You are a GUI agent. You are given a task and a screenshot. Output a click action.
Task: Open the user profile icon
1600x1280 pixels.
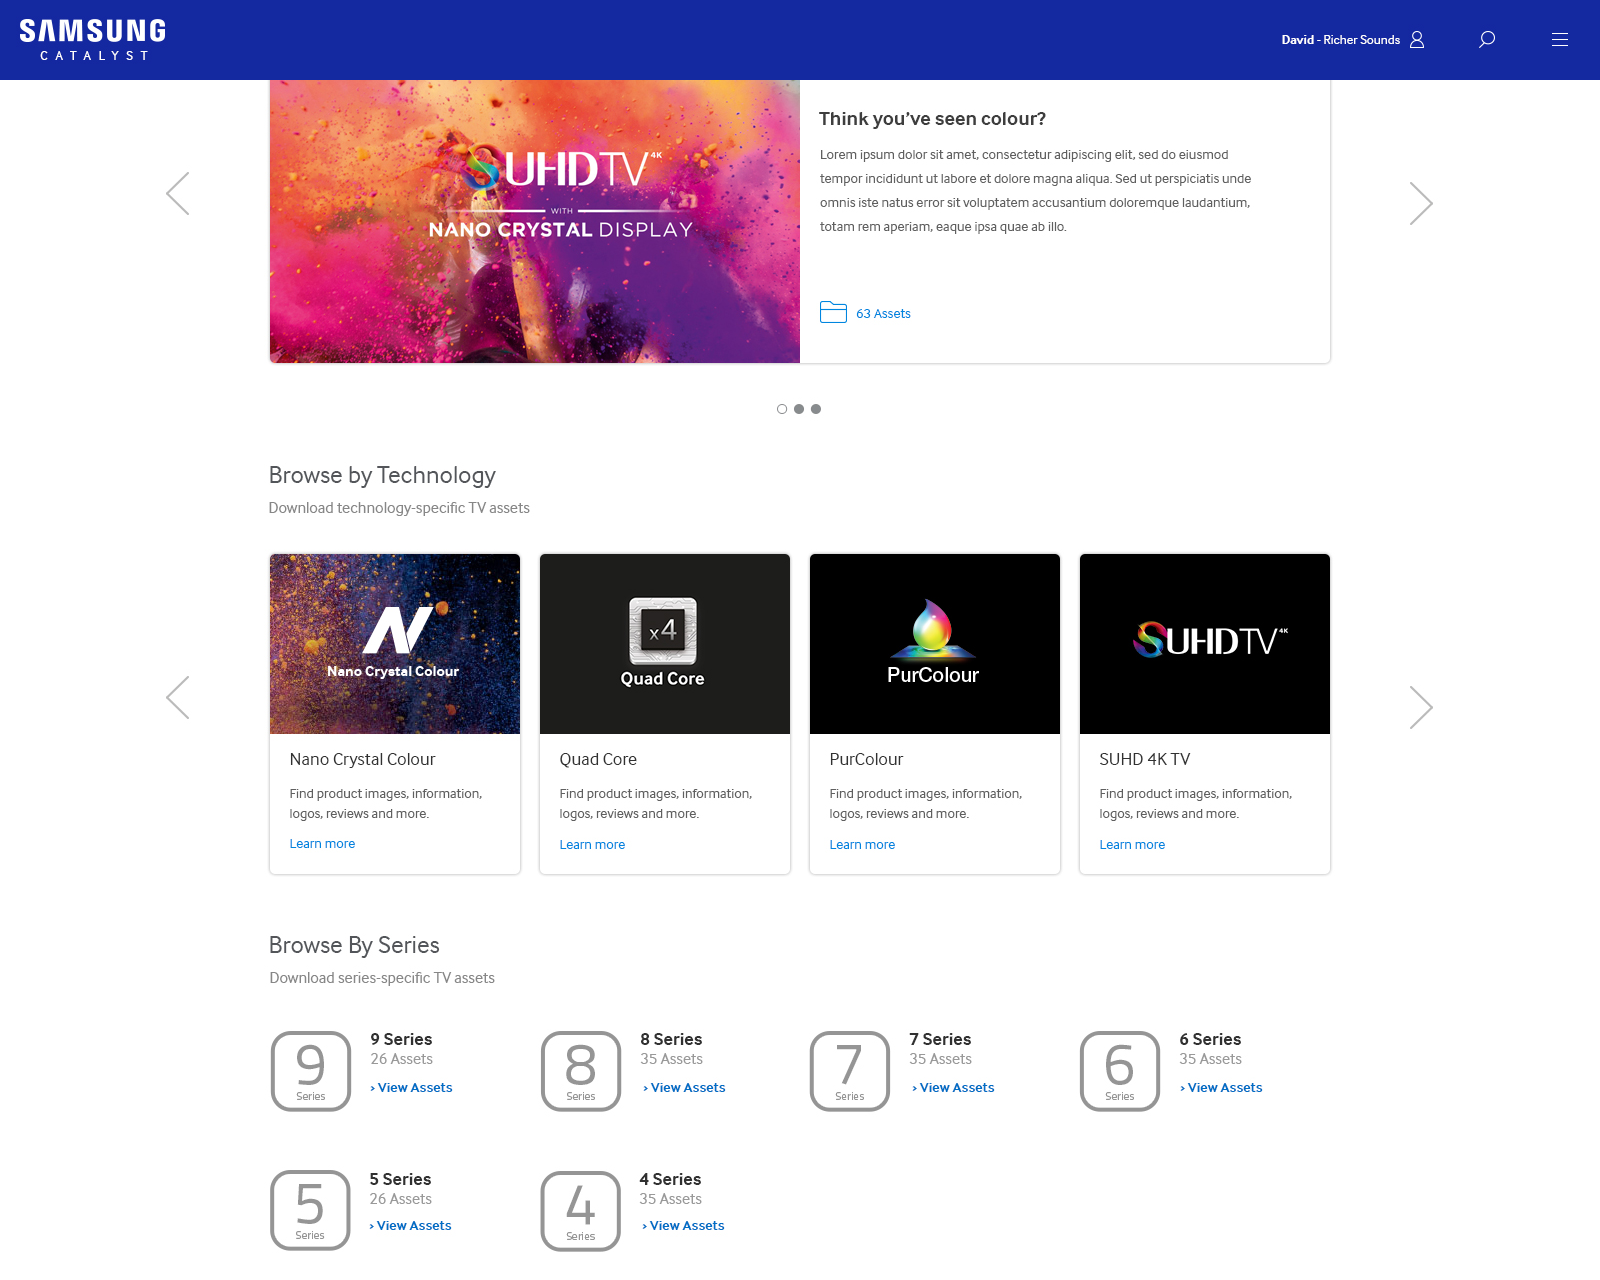pos(1417,40)
